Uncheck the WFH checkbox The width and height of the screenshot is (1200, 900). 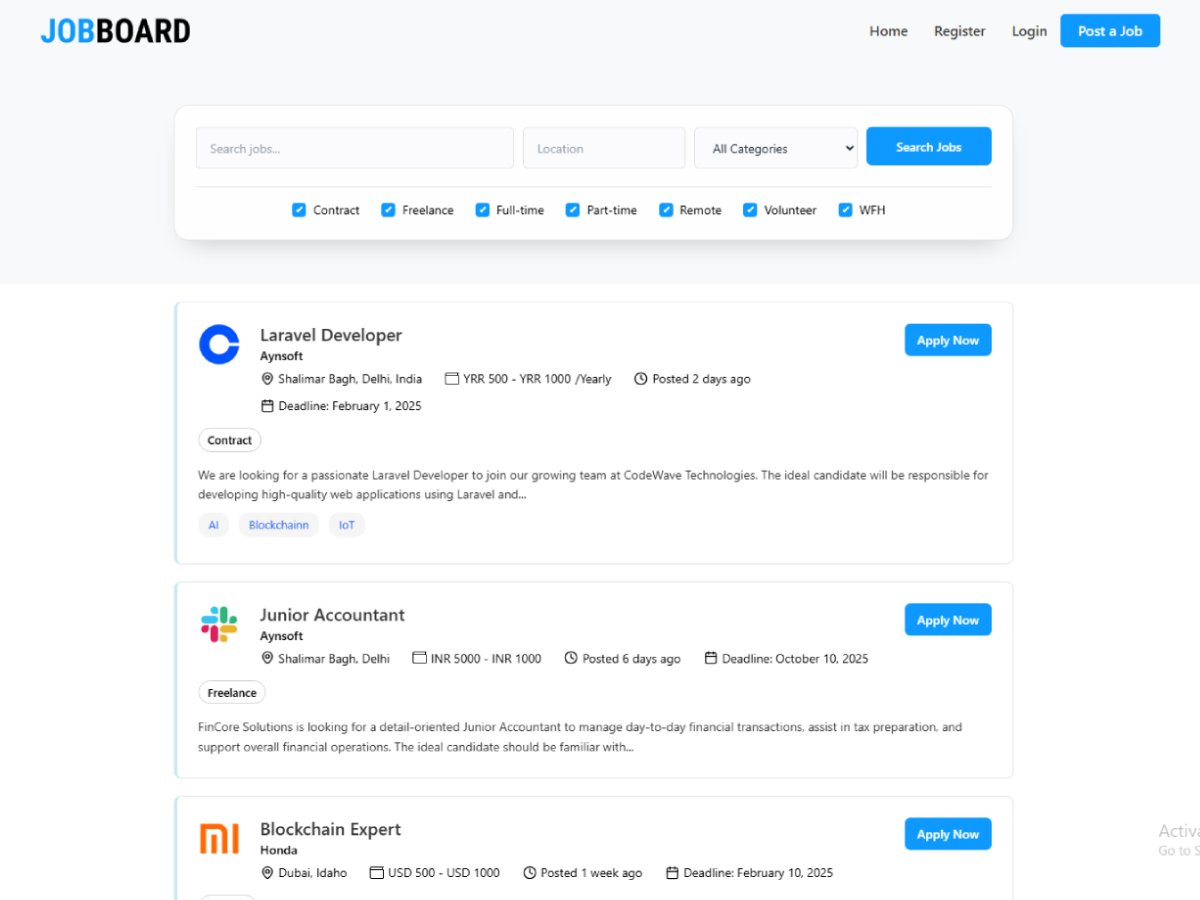point(845,210)
